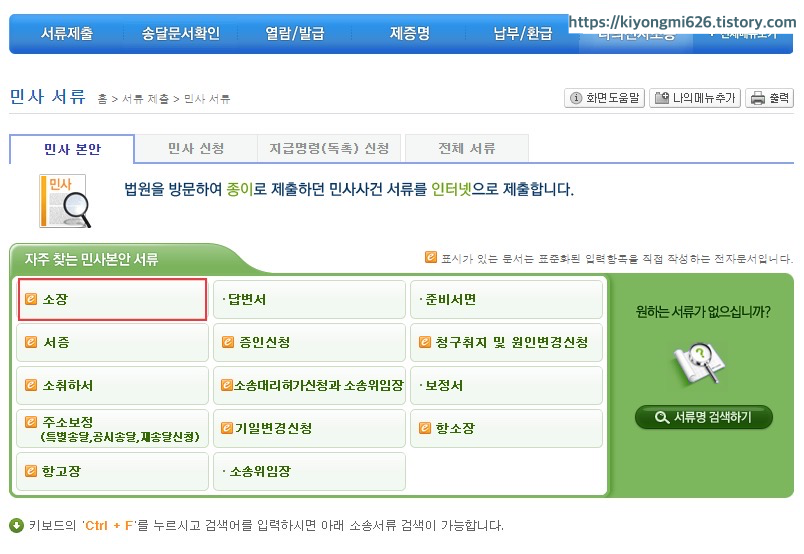Open the 제증명 menu
Image resolution: width=804 pixels, height=554 pixels.
click(x=409, y=34)
